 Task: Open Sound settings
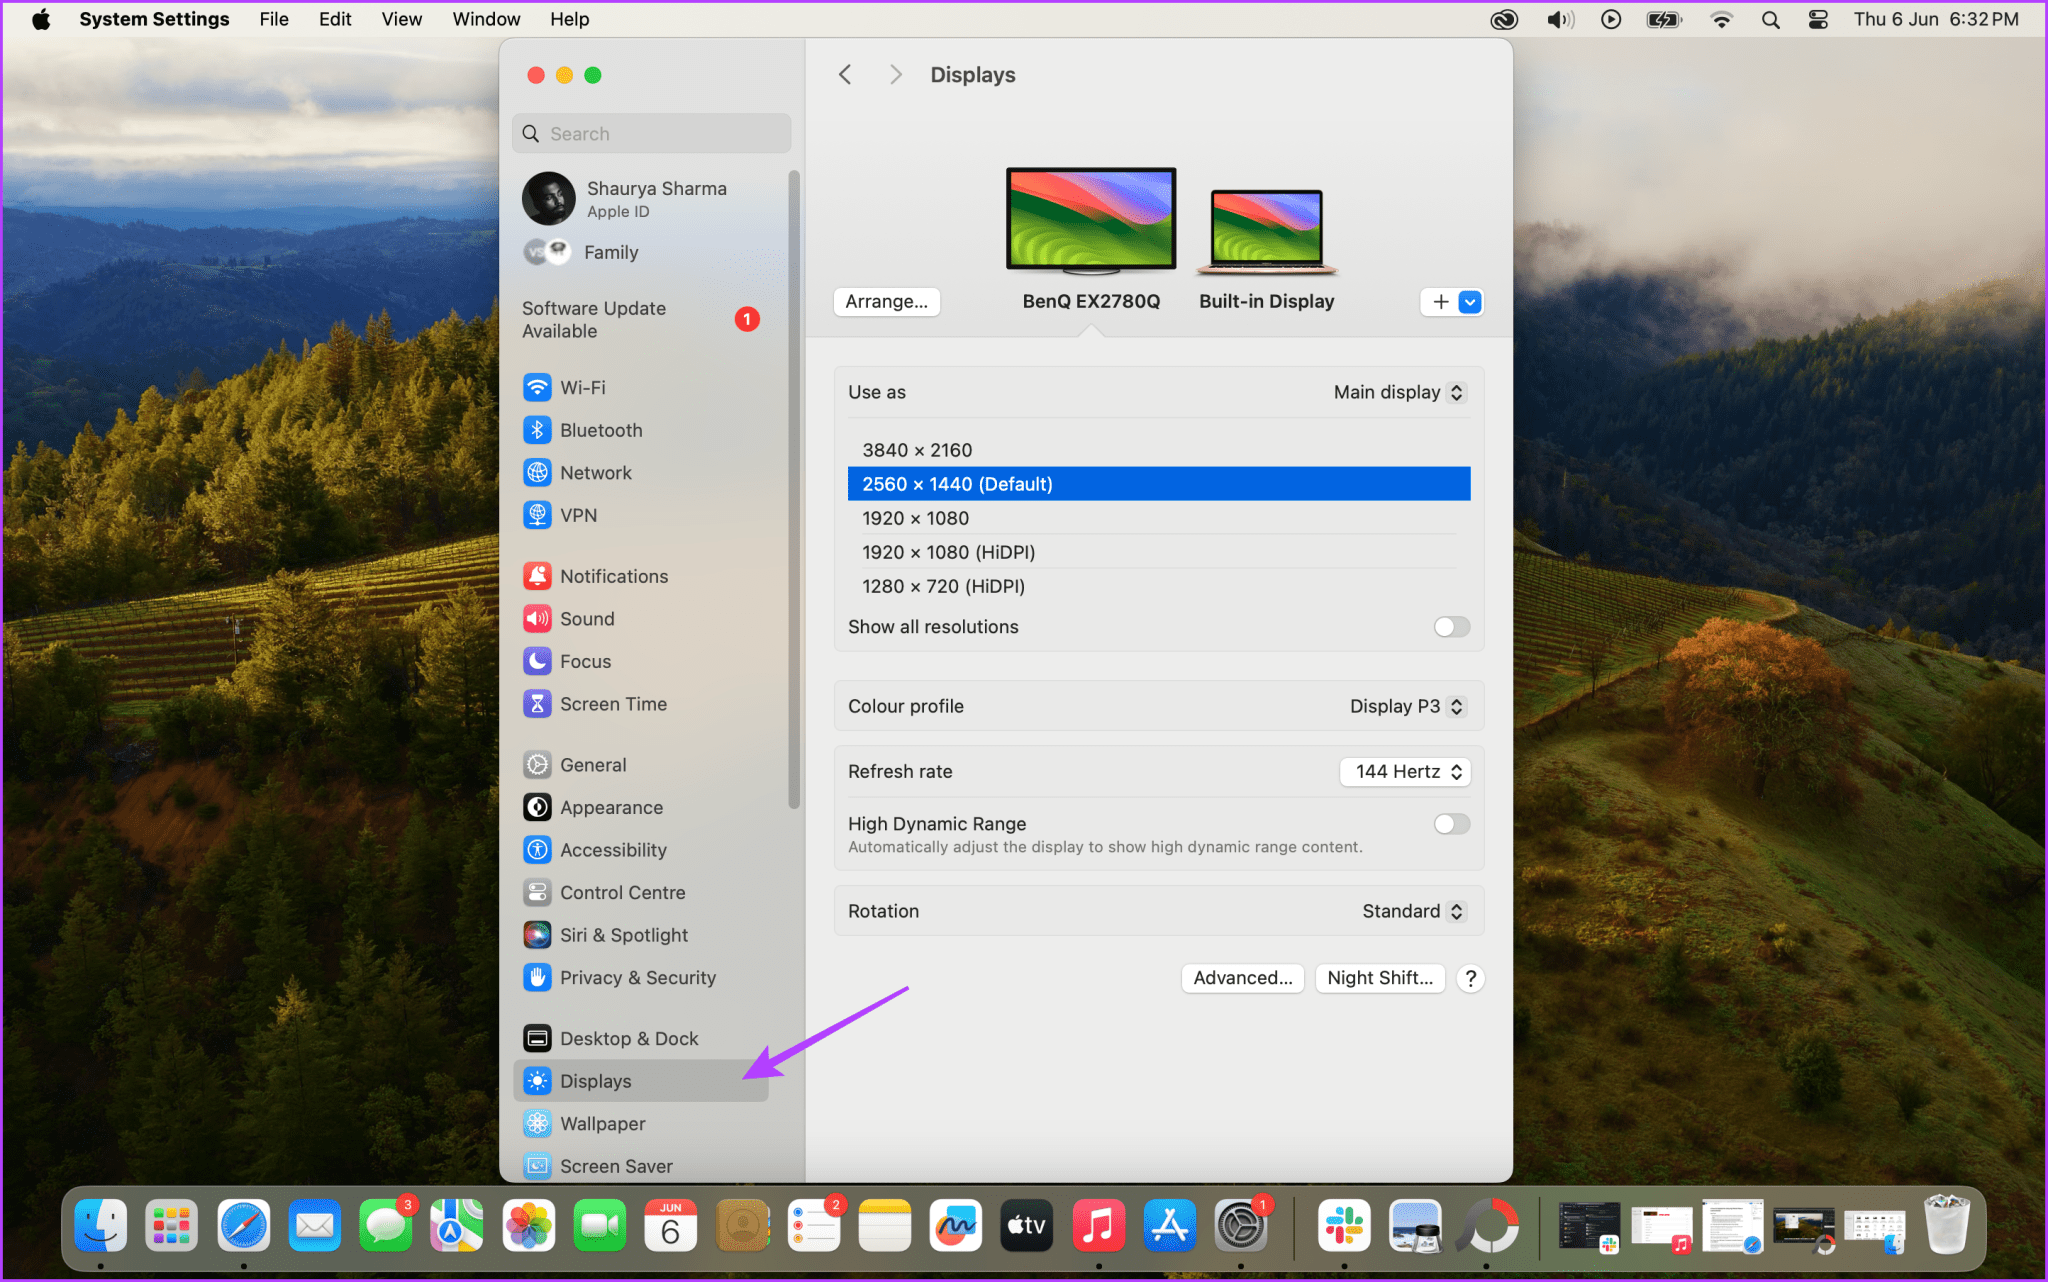587,618
